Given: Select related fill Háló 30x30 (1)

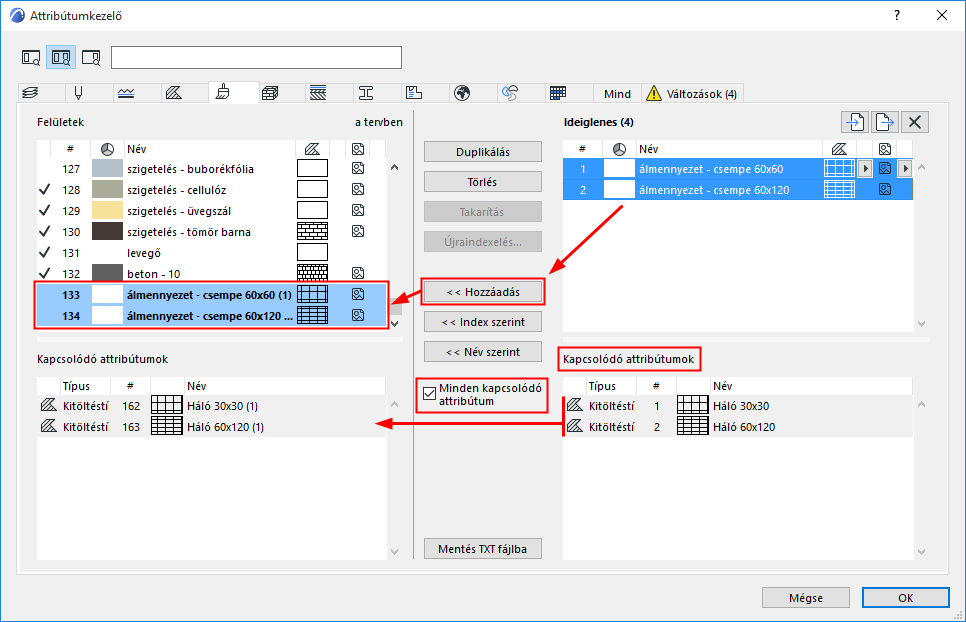Looking at the screenshot, I should [211, 406].
